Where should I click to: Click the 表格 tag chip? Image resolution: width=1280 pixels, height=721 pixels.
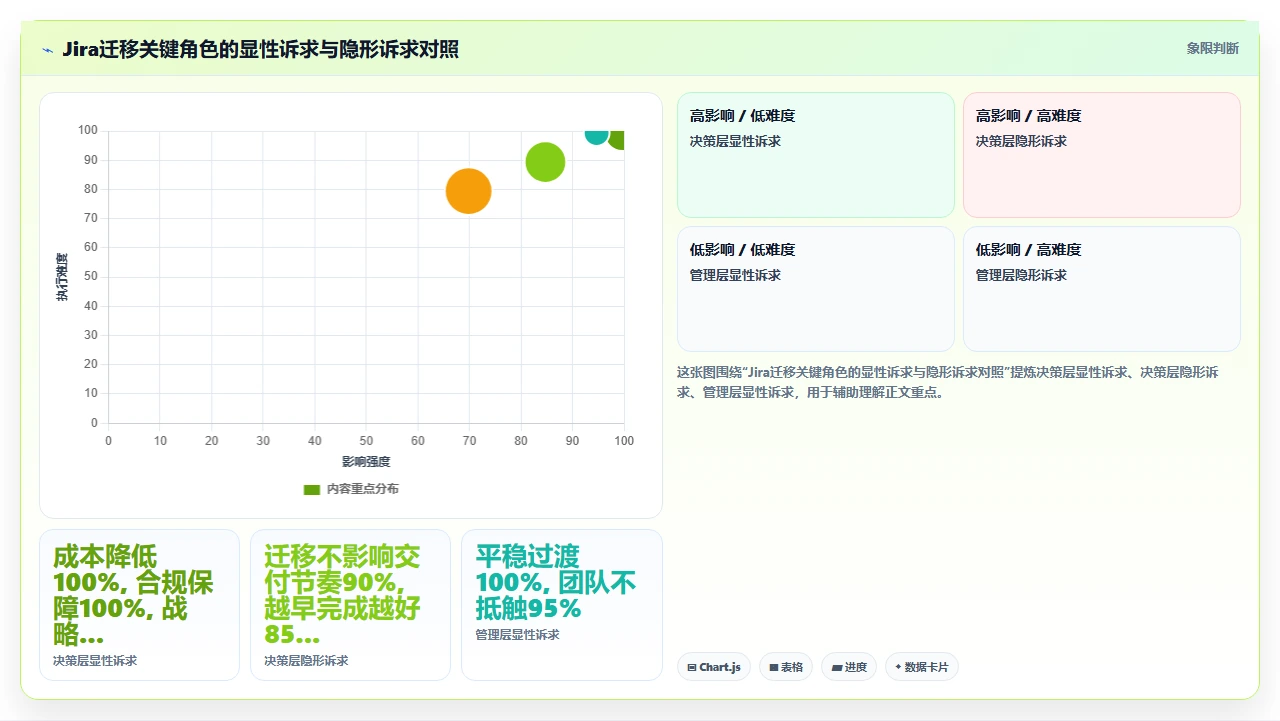click(786, 667)
